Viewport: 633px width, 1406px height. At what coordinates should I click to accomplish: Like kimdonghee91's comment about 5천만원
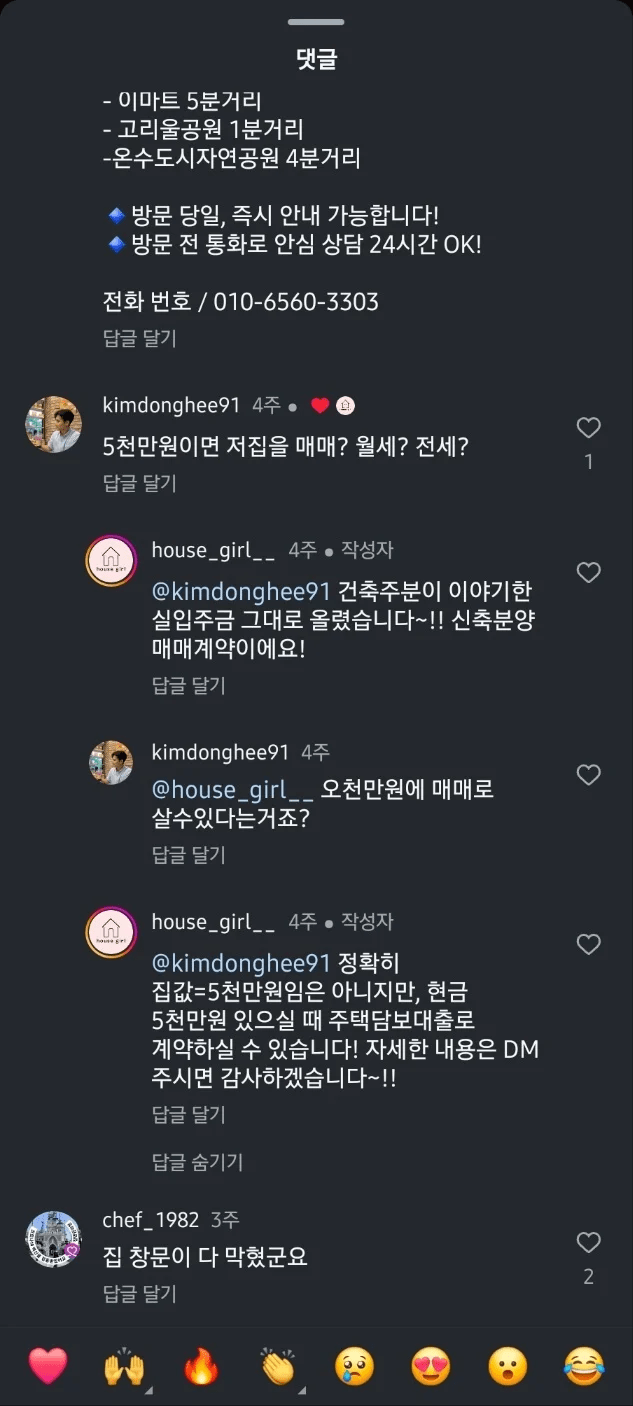(x=589, y=429)
